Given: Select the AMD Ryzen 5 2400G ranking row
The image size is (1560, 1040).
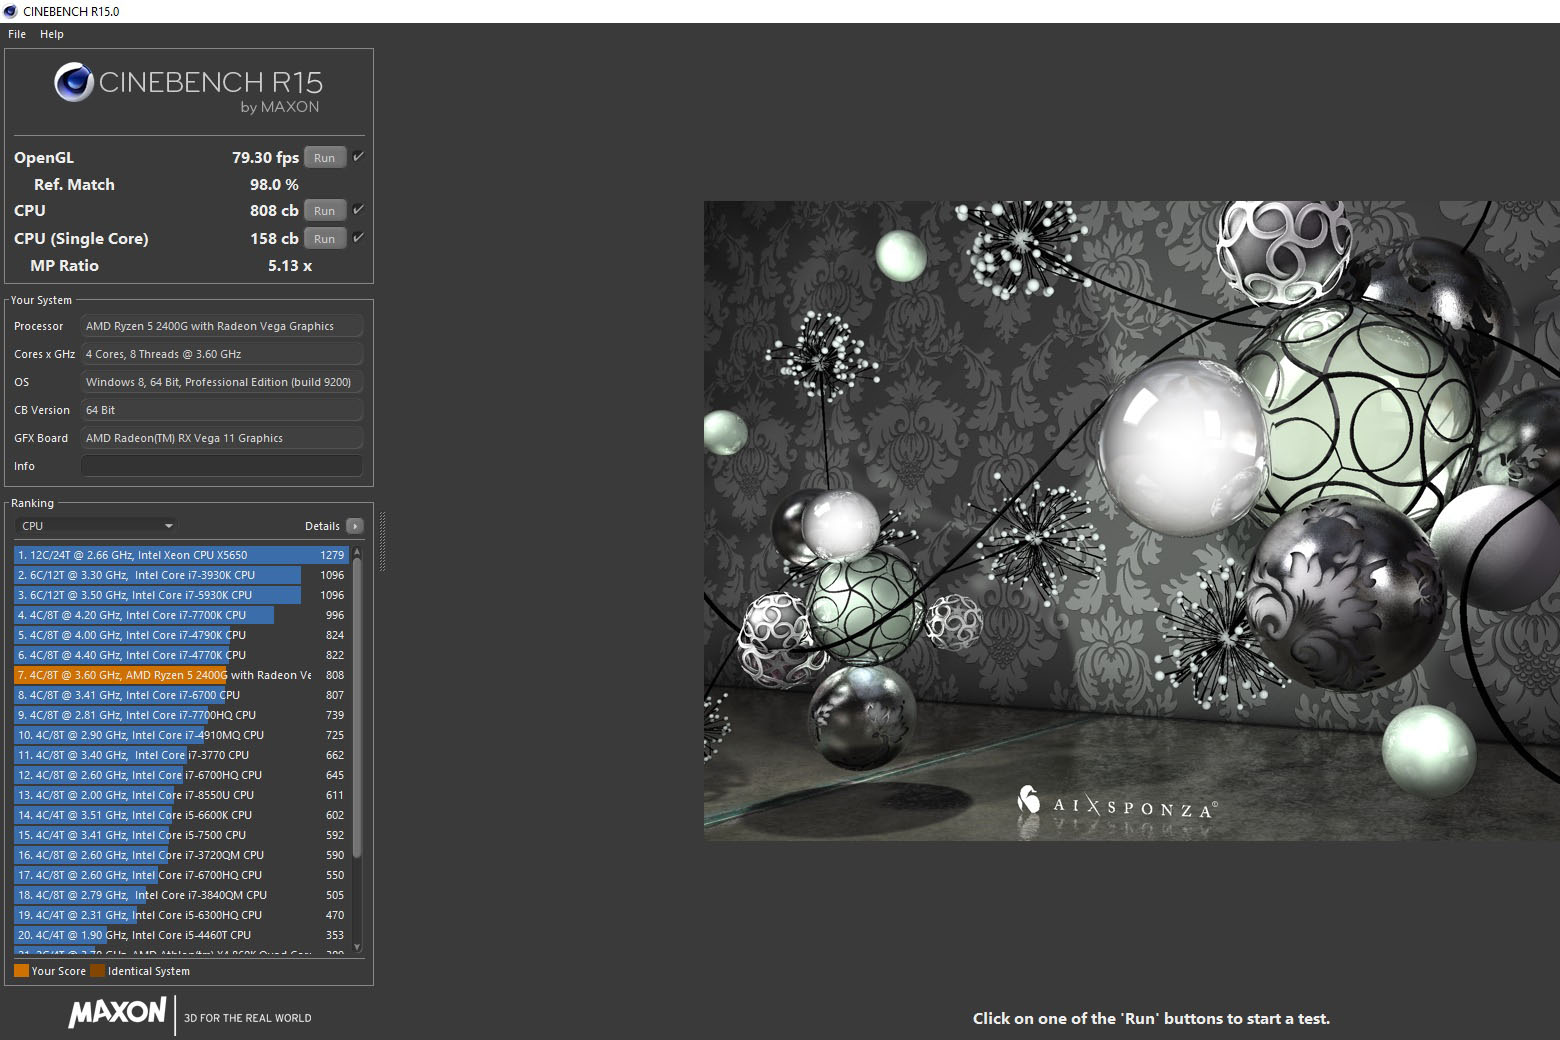Looking at the screenshot, I should tap(181, 675).
